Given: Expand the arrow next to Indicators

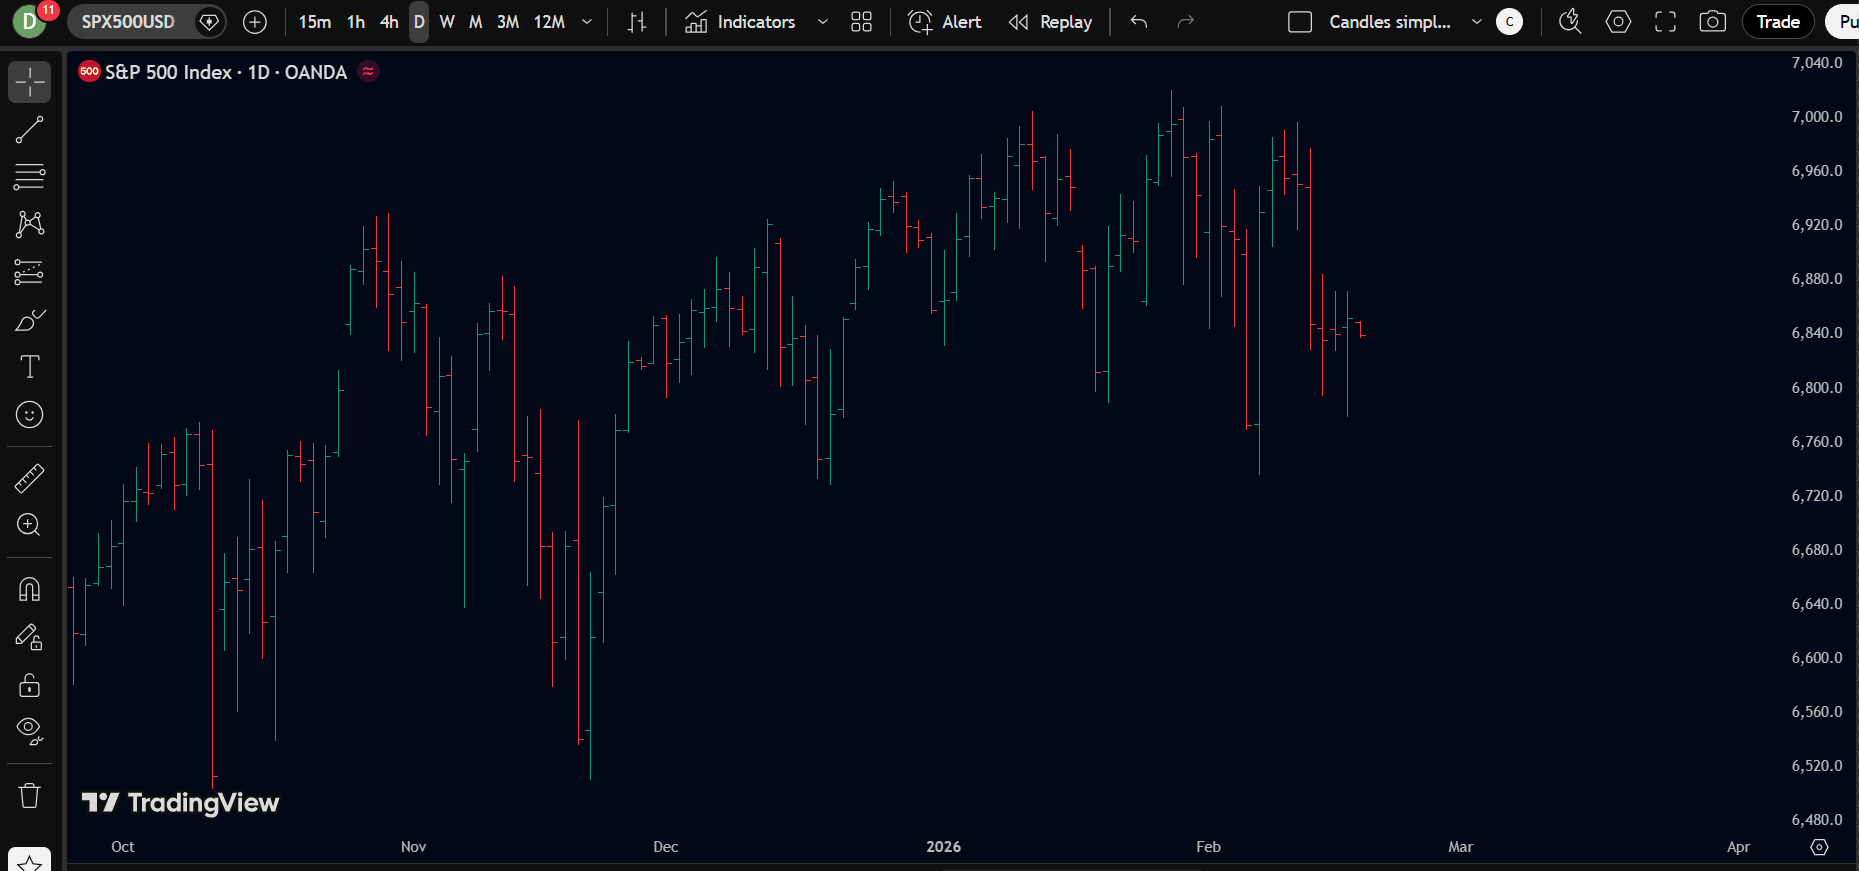Looking at the screenshot, I should tap(822, 22).
